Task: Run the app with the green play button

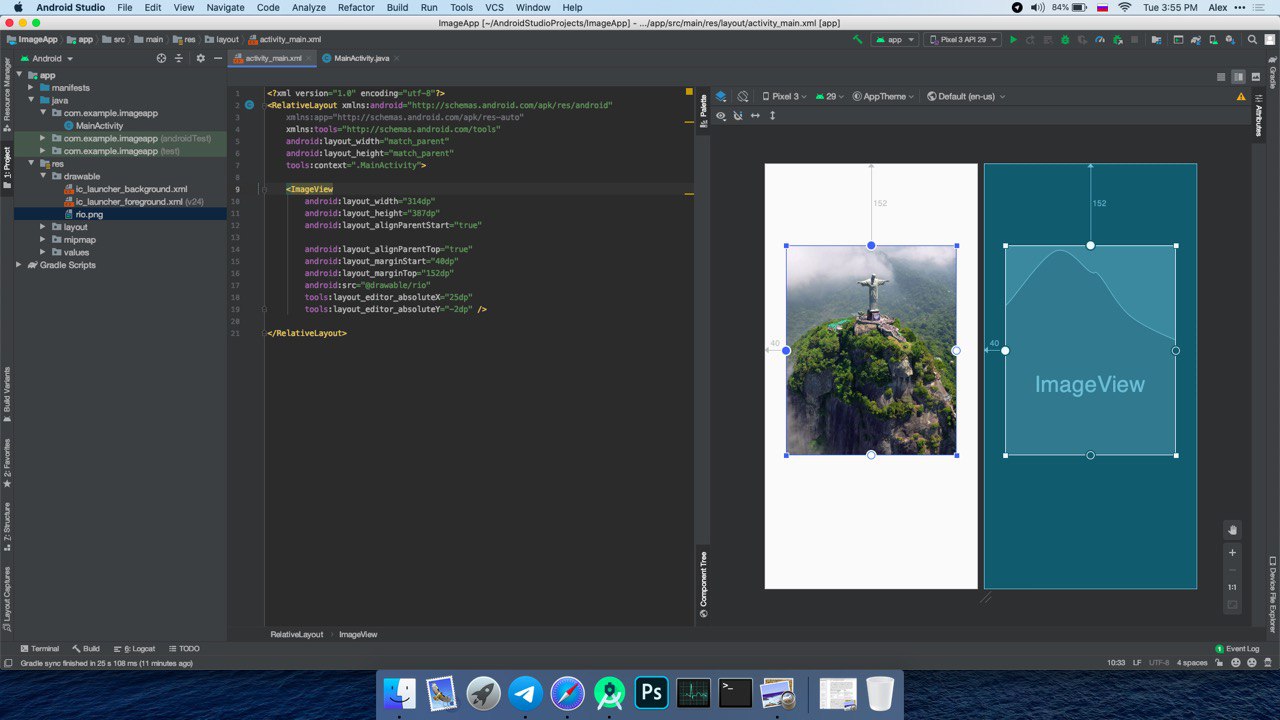Action: tap(1013, 40)
